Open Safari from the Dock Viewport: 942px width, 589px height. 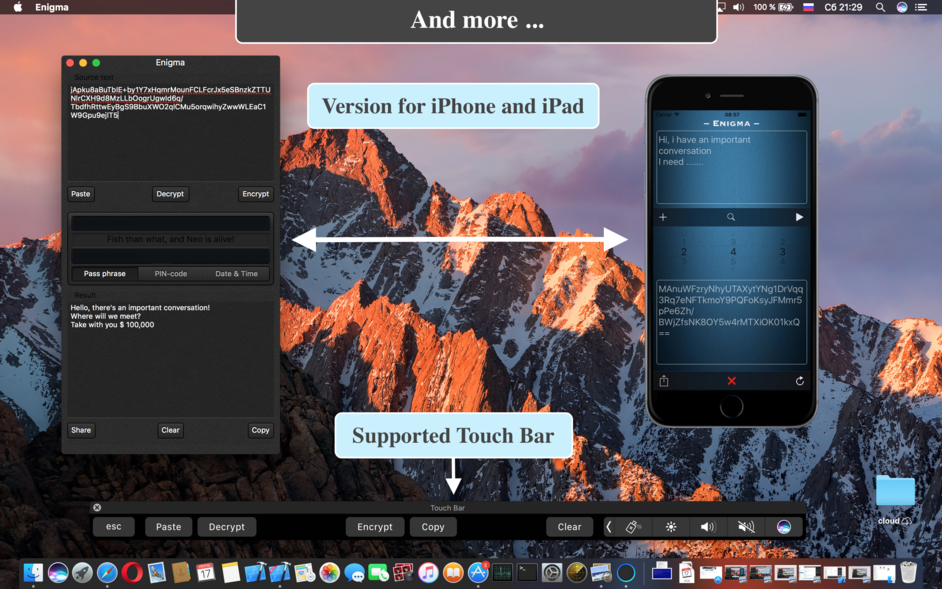(x=107, y=573)
